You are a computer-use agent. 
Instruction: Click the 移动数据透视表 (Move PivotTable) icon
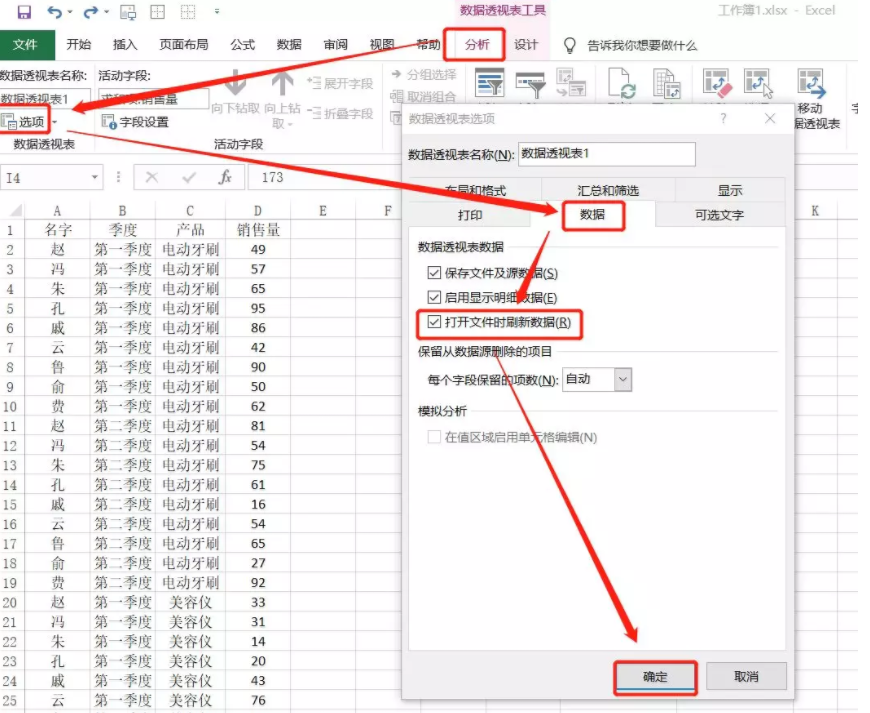tap(811, 83)
